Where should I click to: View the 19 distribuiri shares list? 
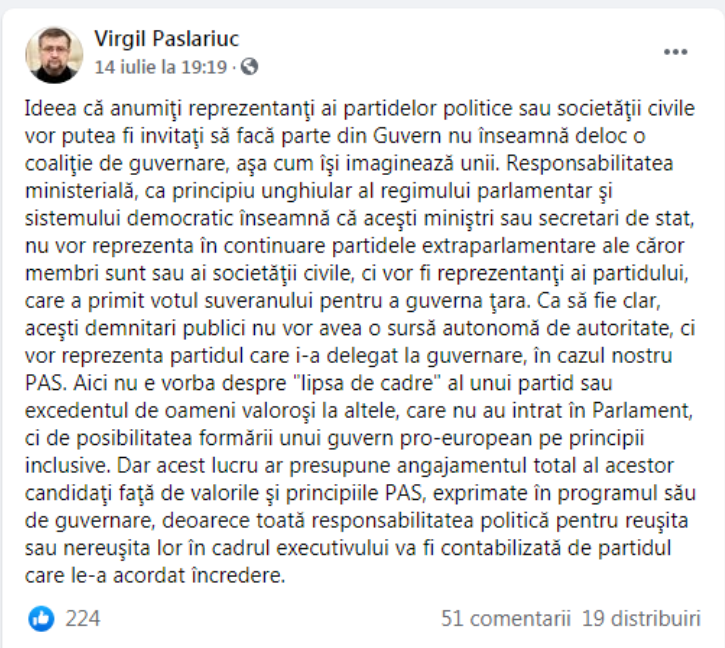[641, 619]
